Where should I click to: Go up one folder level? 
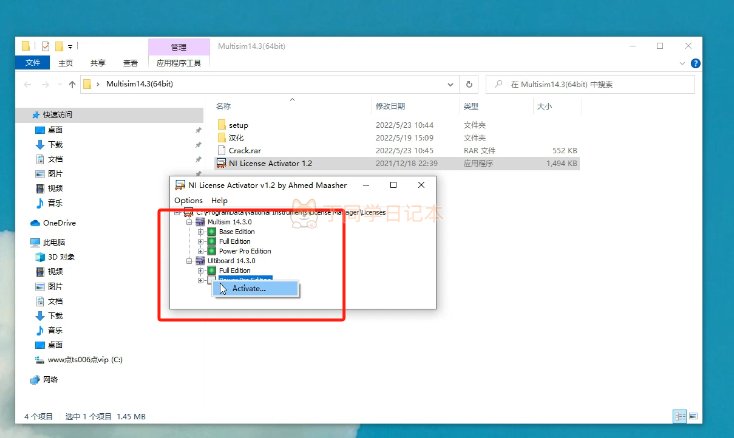[x=72, y=84]
